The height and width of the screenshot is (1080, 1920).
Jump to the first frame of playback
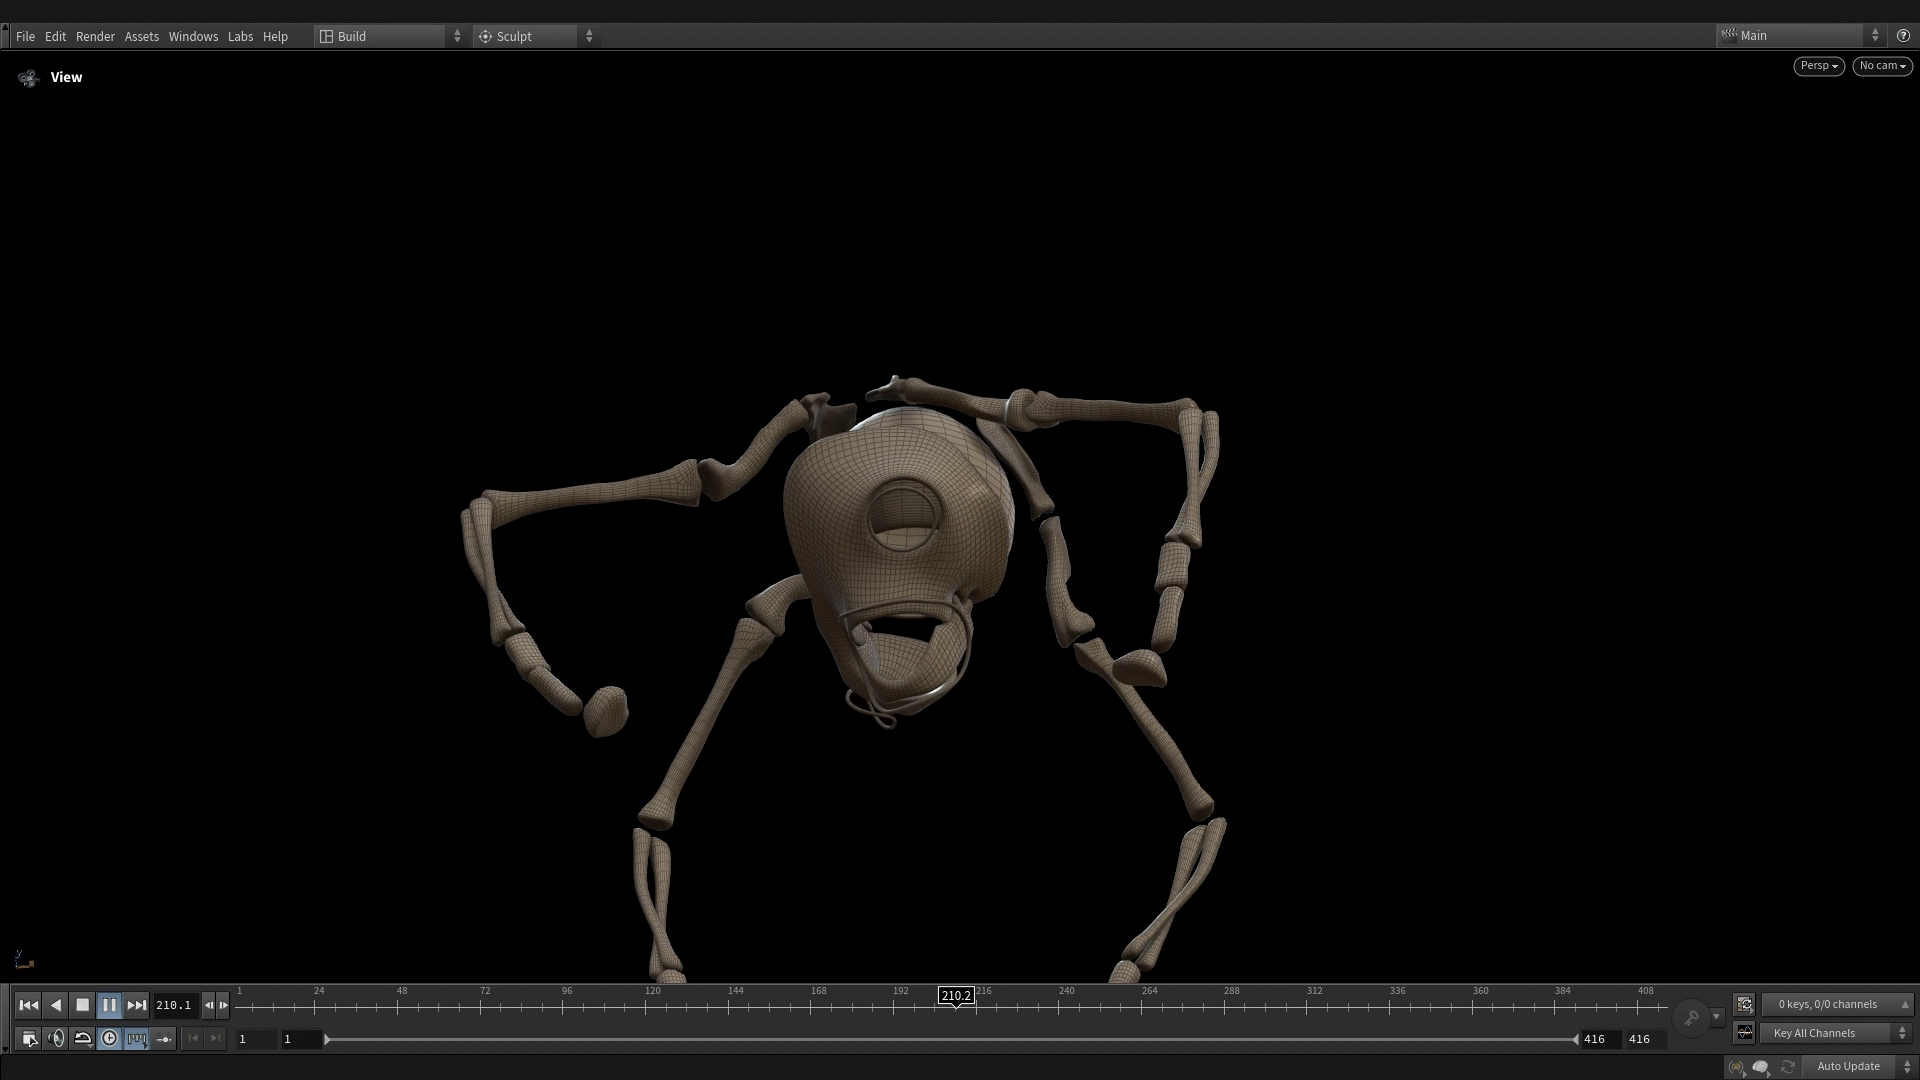pos(28,1005)
